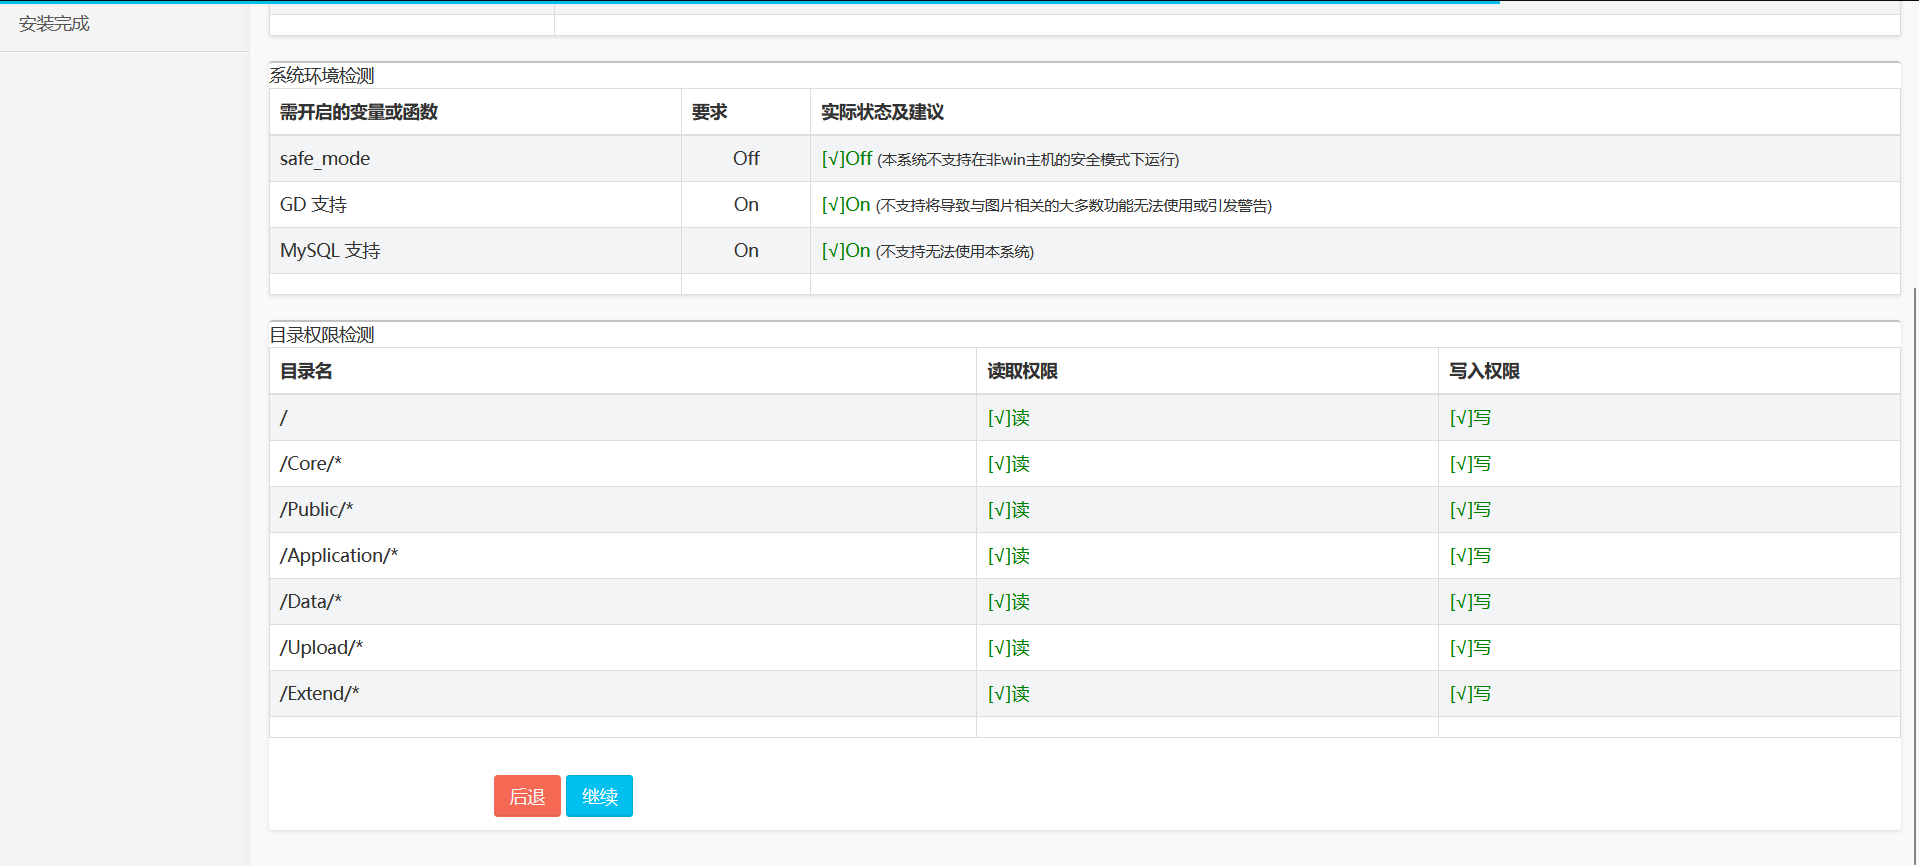
Task: Click the 目录名 column header
Action: [306, 371]
